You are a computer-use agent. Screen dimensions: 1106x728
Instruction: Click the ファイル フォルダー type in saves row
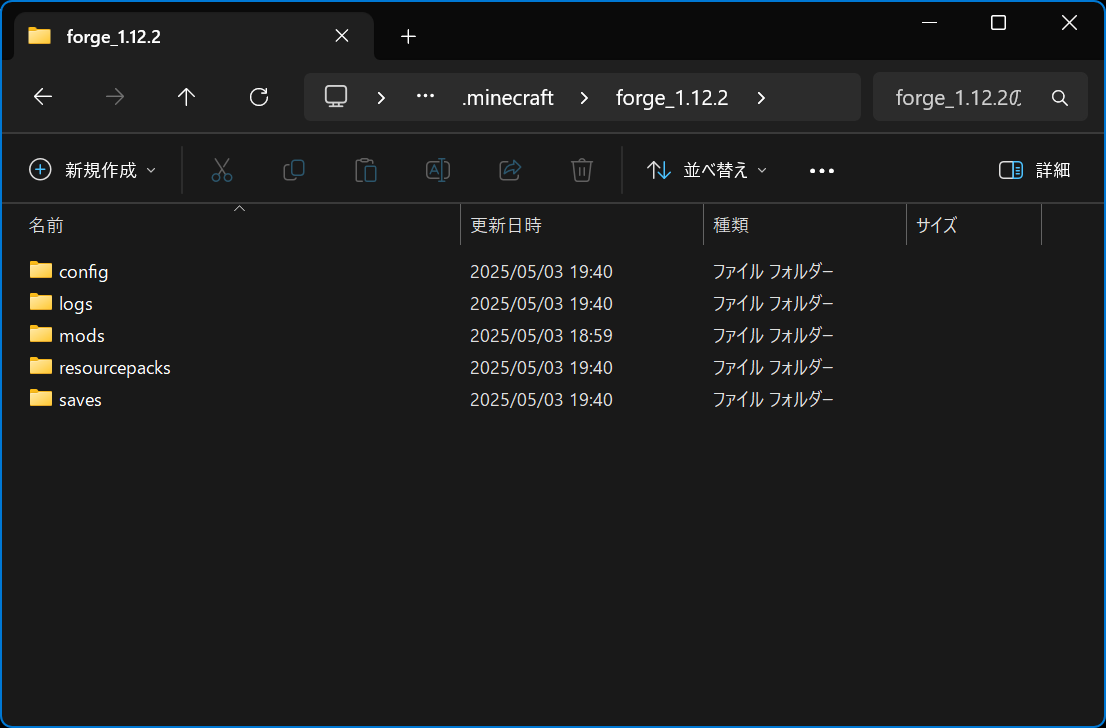773,400
